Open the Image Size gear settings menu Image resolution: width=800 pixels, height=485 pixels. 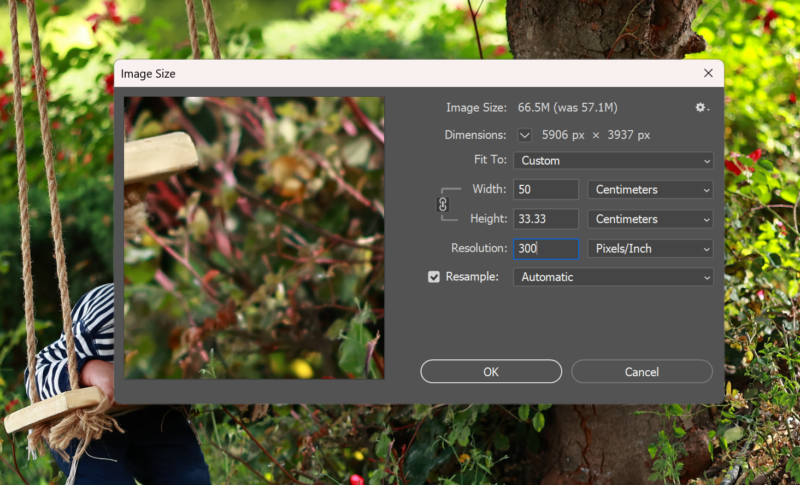(x=702, y=107)
